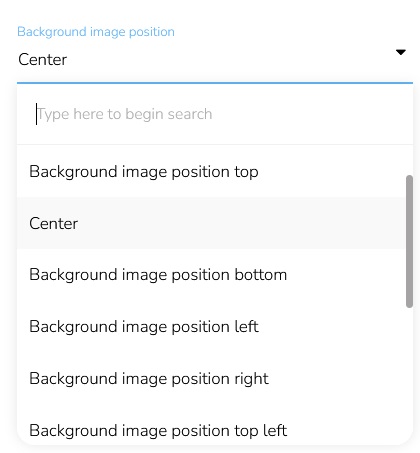Close the position combo box via its caret

[400, 52]
